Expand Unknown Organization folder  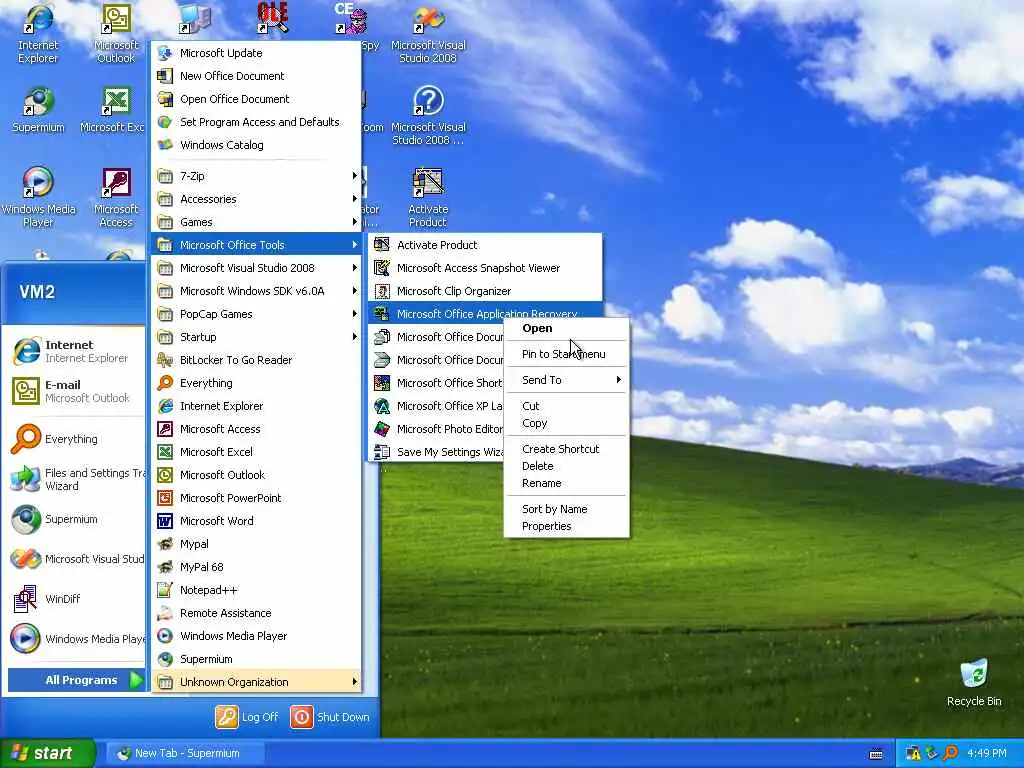256,682
